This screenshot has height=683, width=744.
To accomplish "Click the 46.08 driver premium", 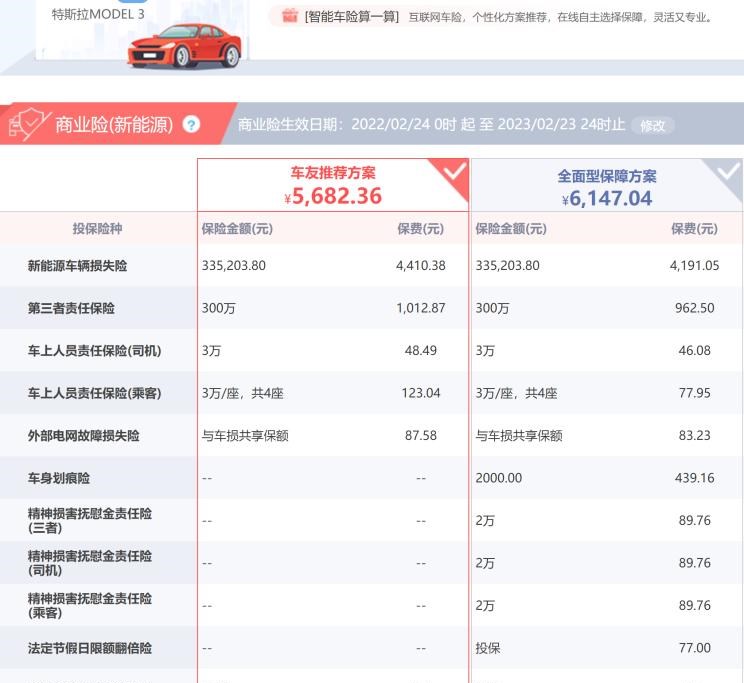I will click(x=695, y=351).
